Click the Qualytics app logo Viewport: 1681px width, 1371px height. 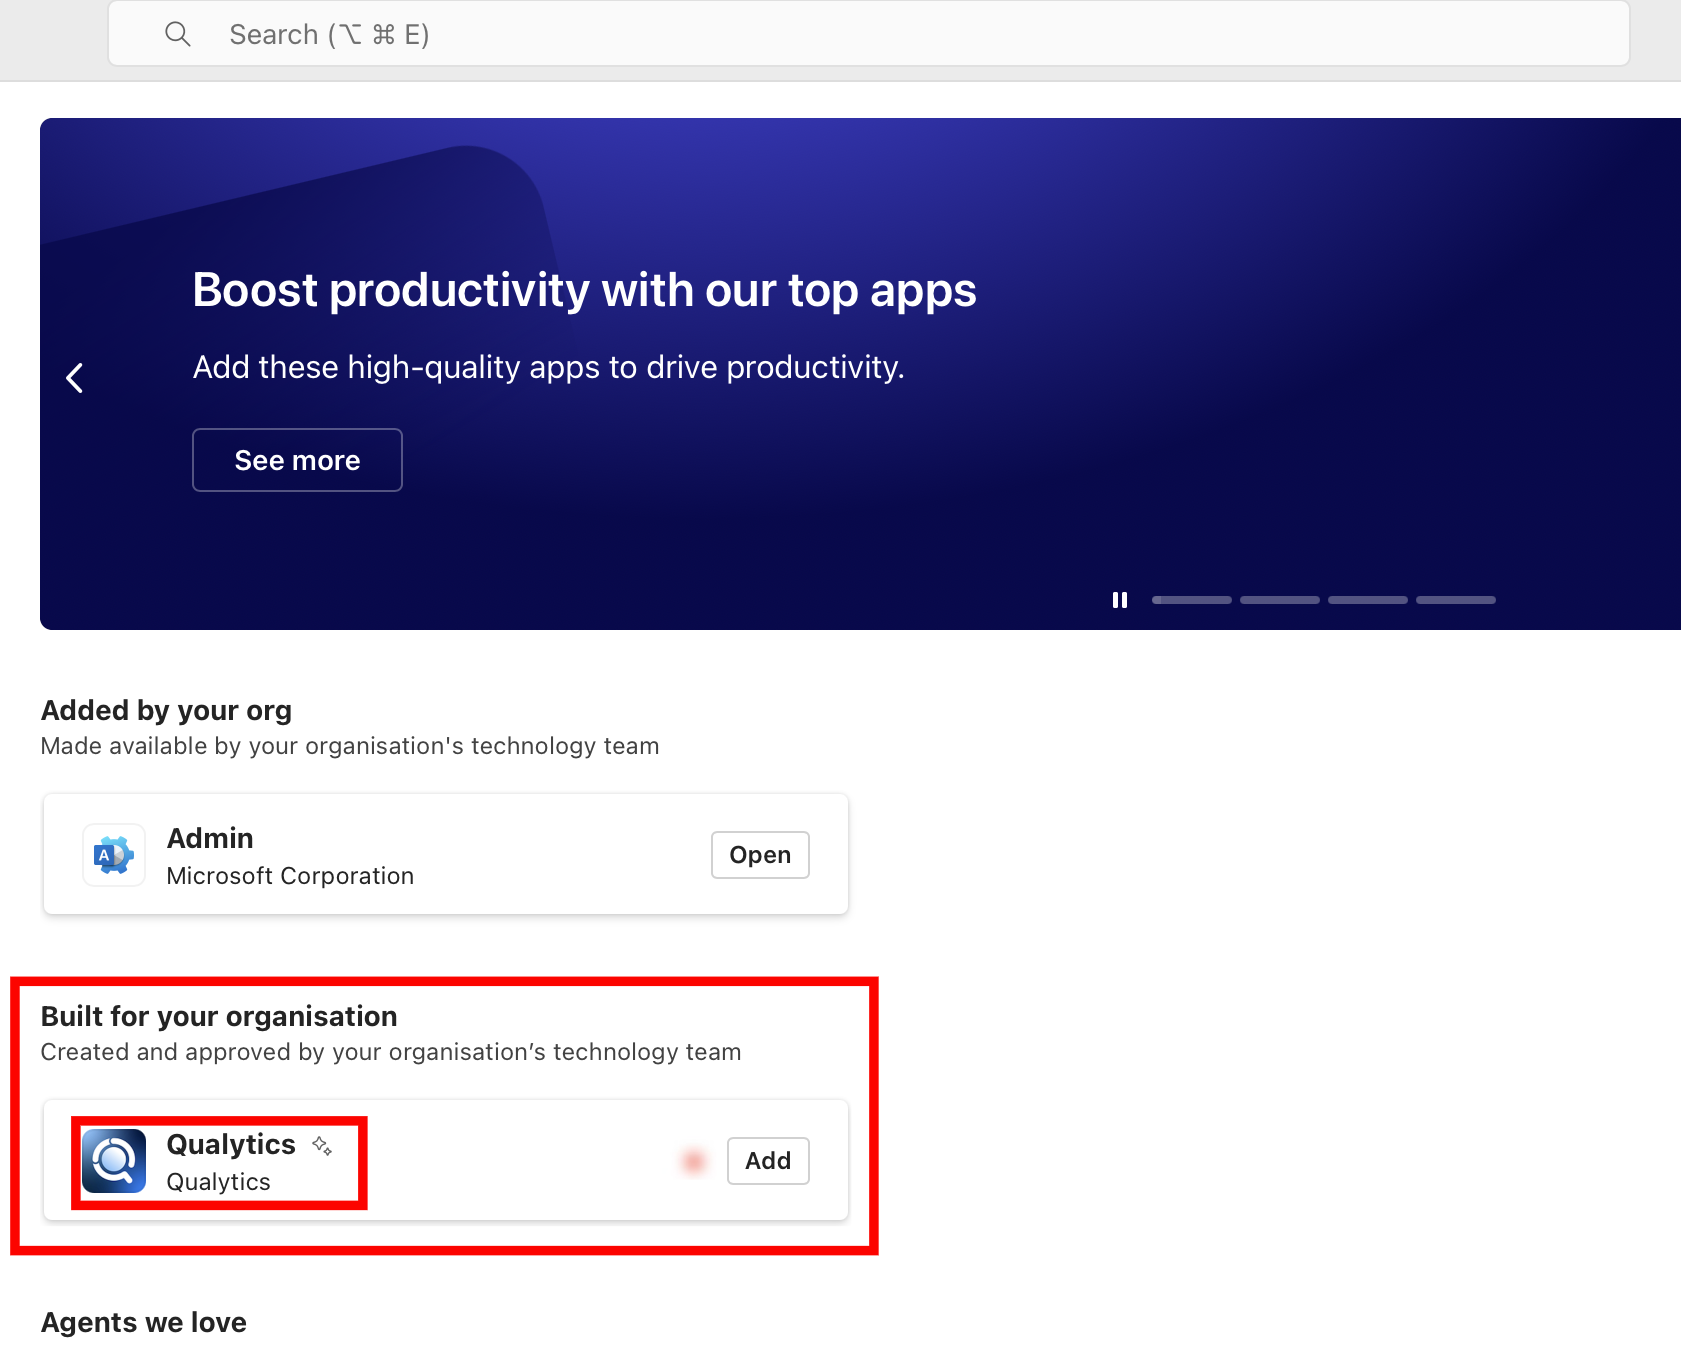point(114,1161)
